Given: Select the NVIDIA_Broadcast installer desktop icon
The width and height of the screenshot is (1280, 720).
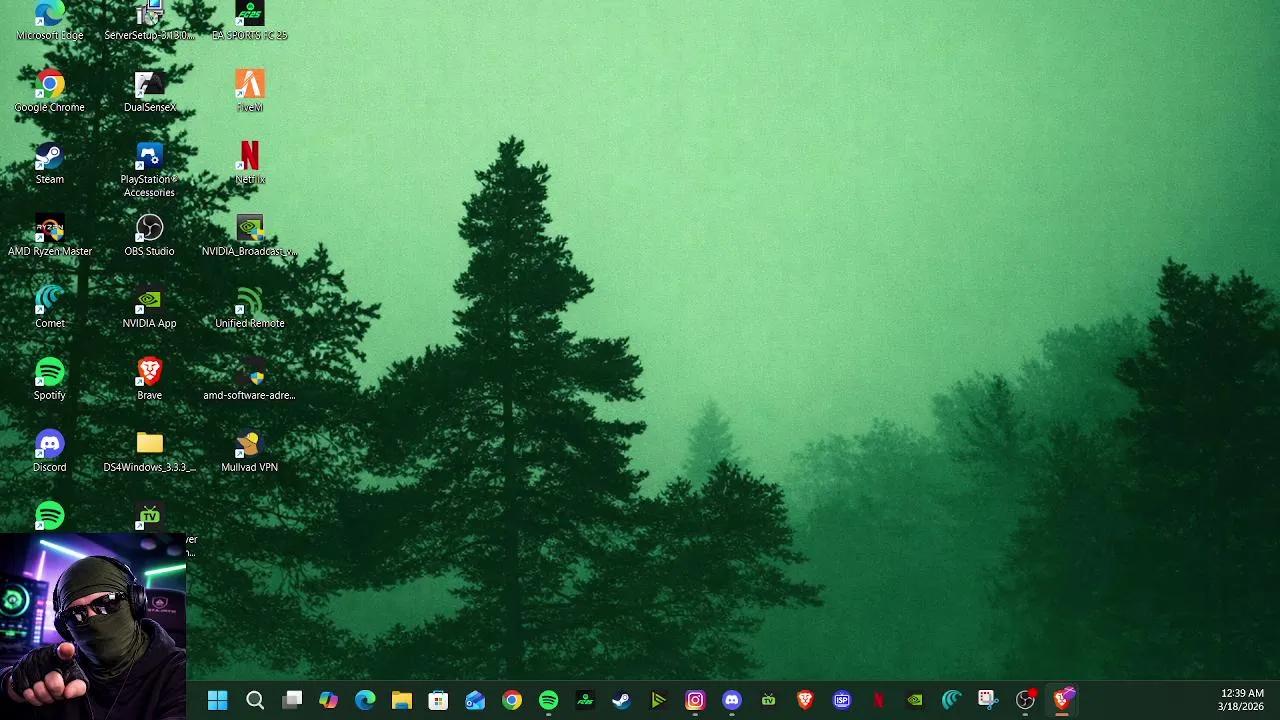Looking at the screenshot, I should [250, 235].
